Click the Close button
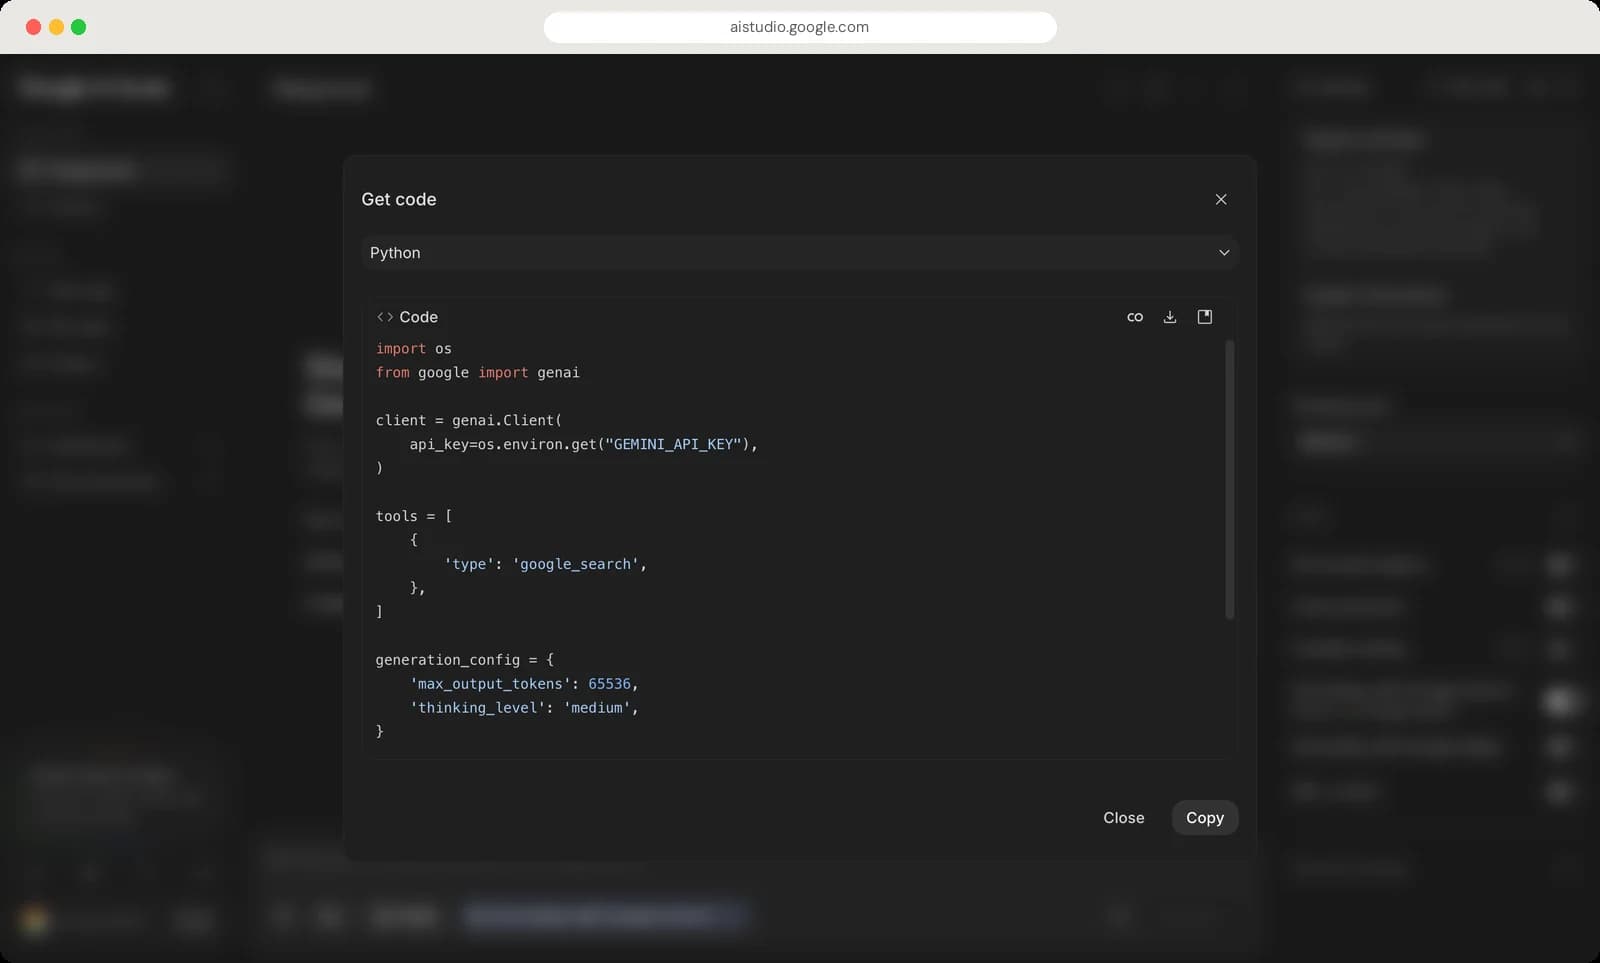 [1124, 818]
